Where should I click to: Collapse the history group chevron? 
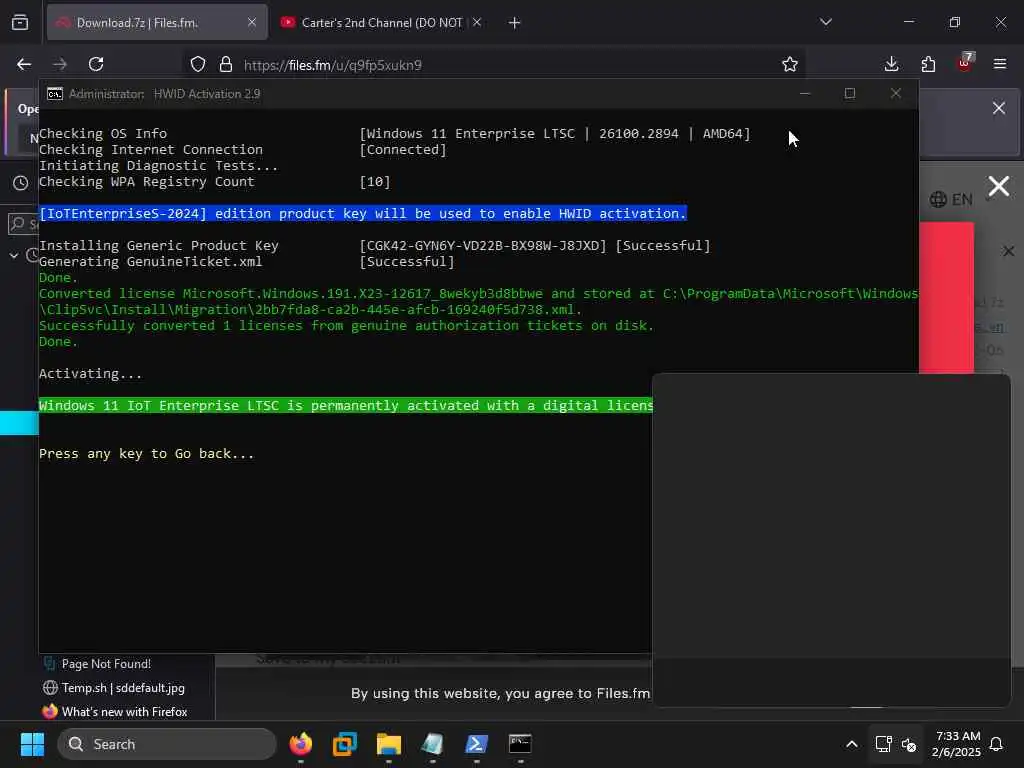point(14,255)
